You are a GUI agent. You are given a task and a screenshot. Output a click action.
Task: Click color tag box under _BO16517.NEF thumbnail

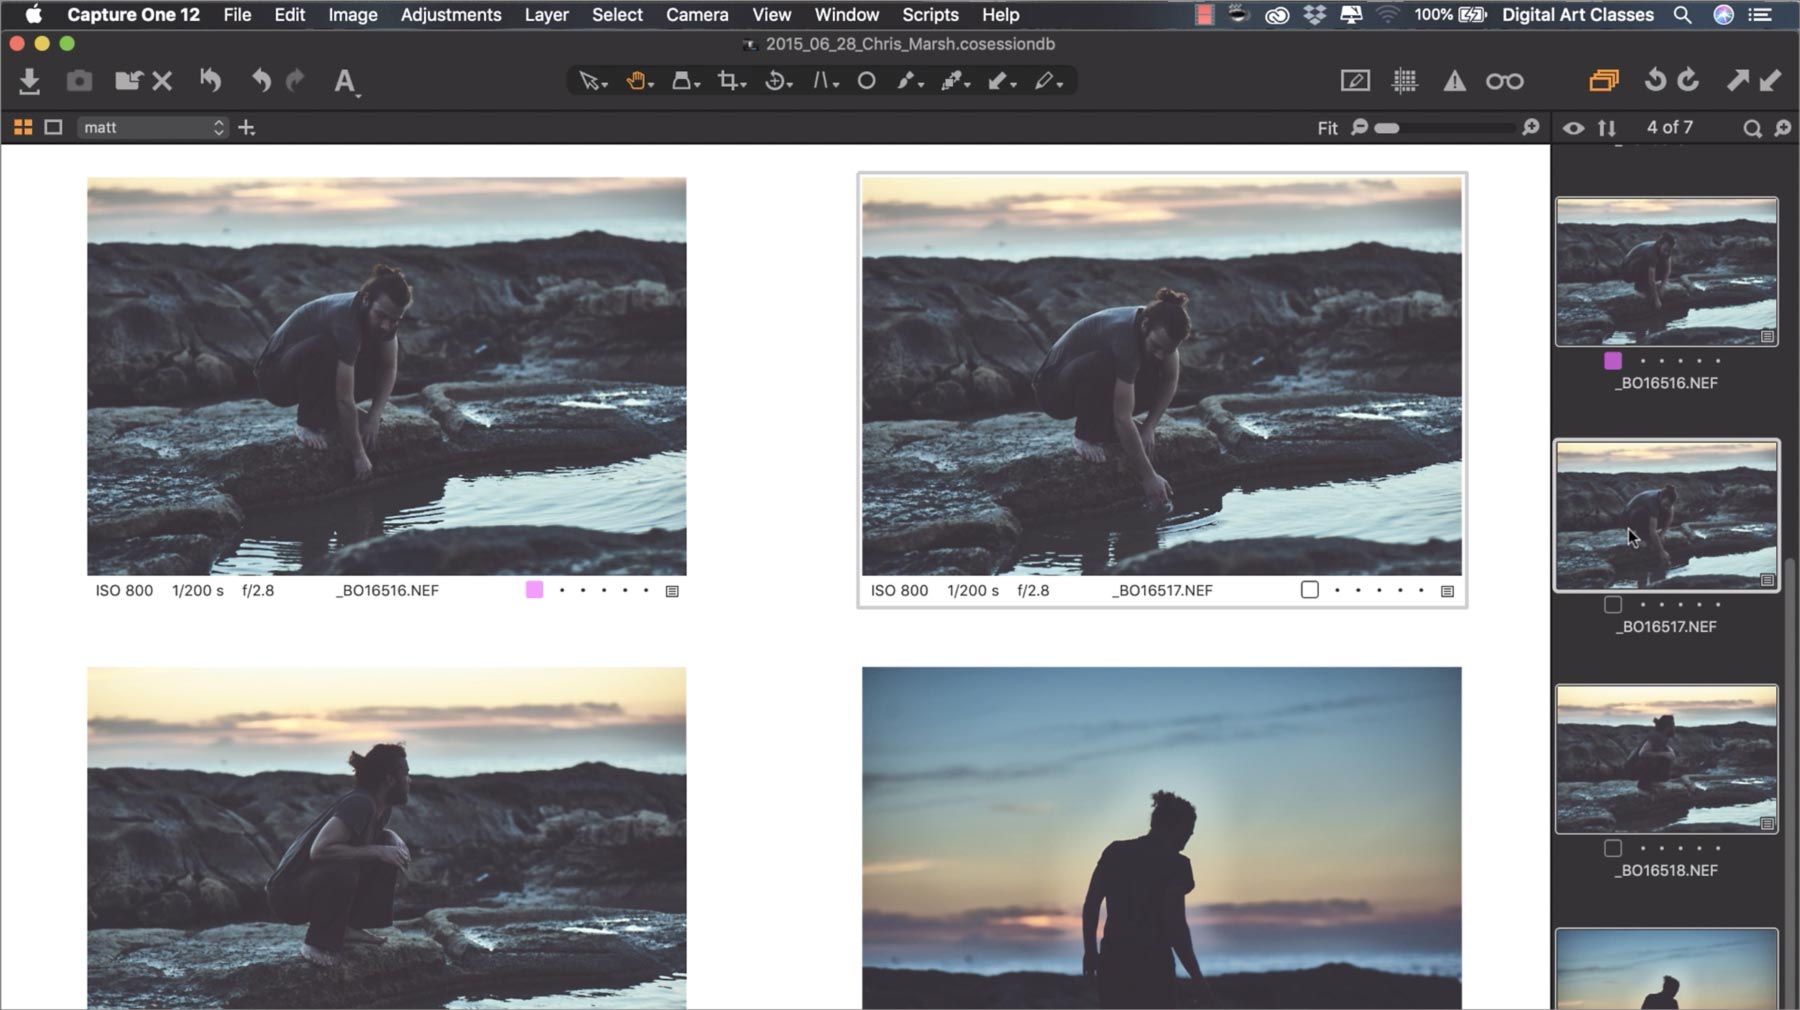(1613, 604)
